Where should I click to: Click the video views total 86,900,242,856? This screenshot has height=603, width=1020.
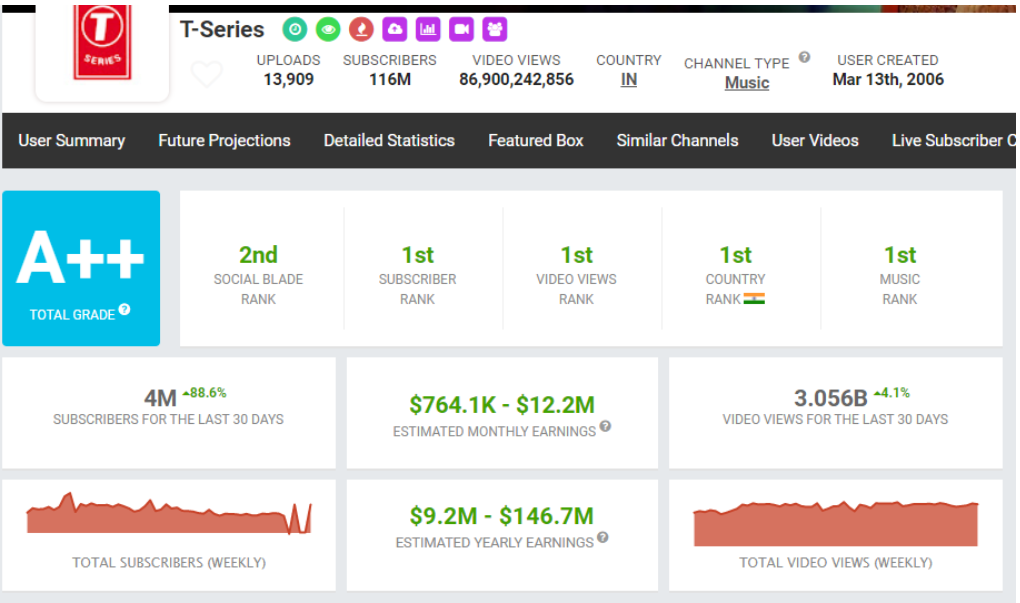pos(517,79)
